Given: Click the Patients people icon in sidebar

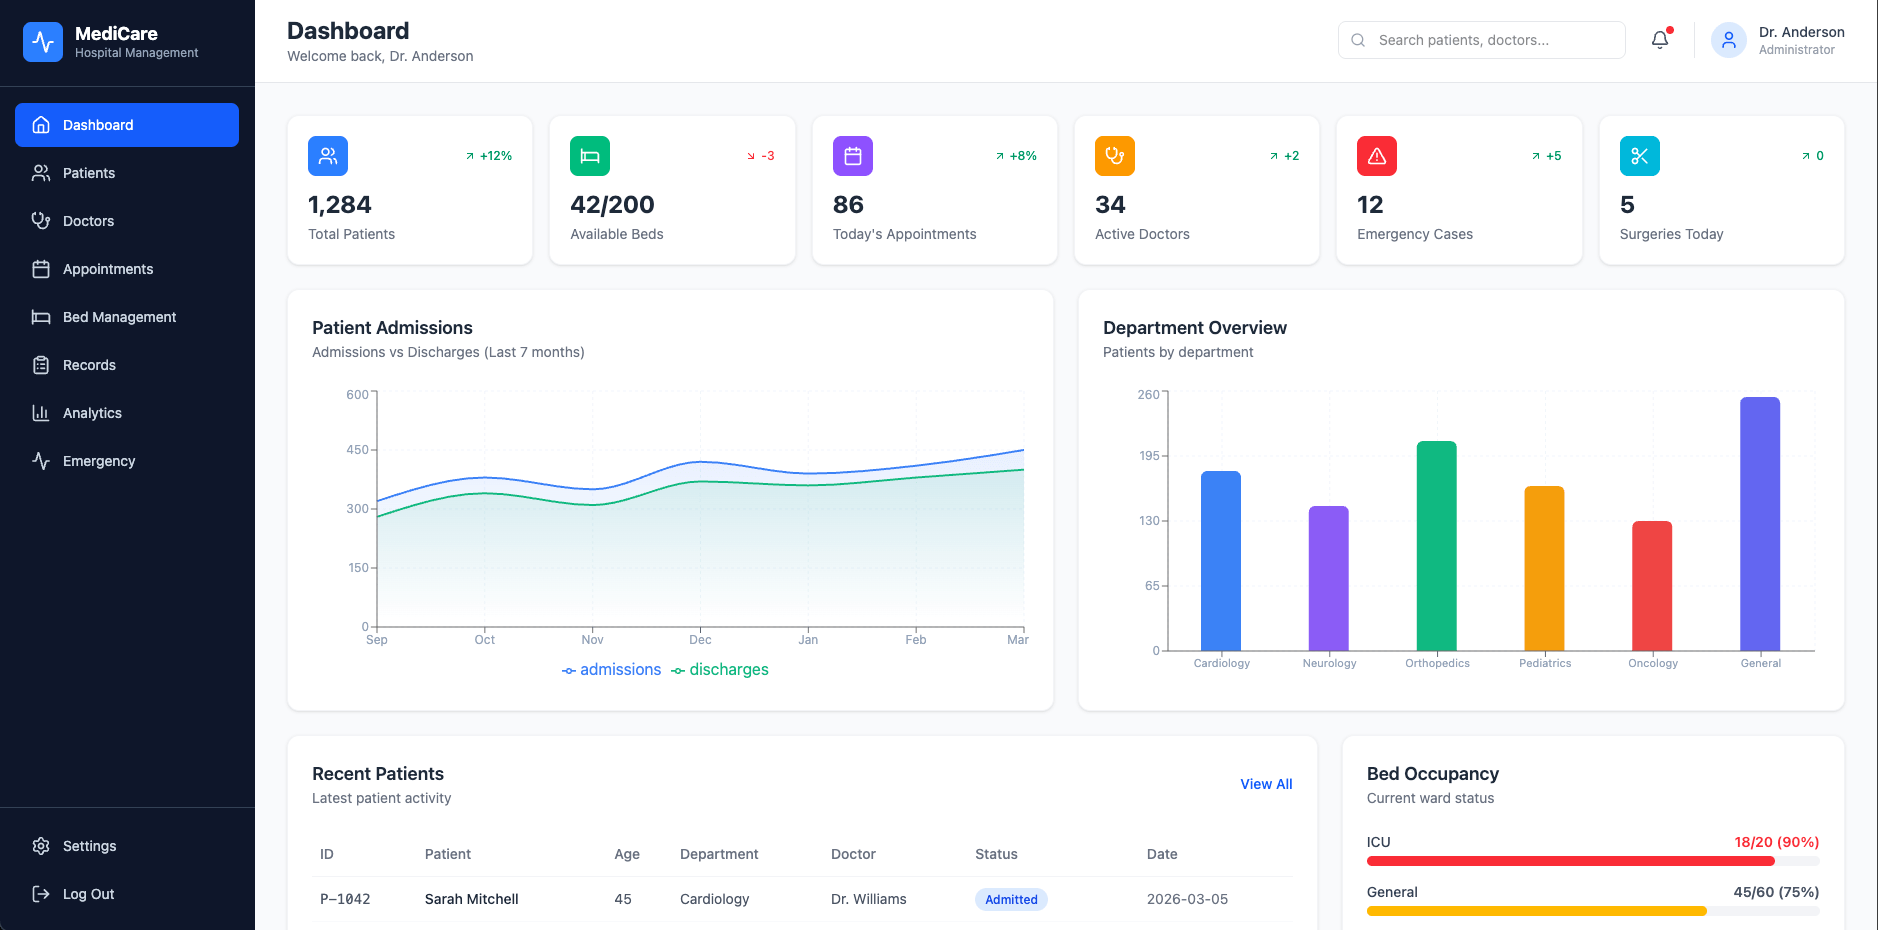Looking at the screenshot, I should point(41,173).
